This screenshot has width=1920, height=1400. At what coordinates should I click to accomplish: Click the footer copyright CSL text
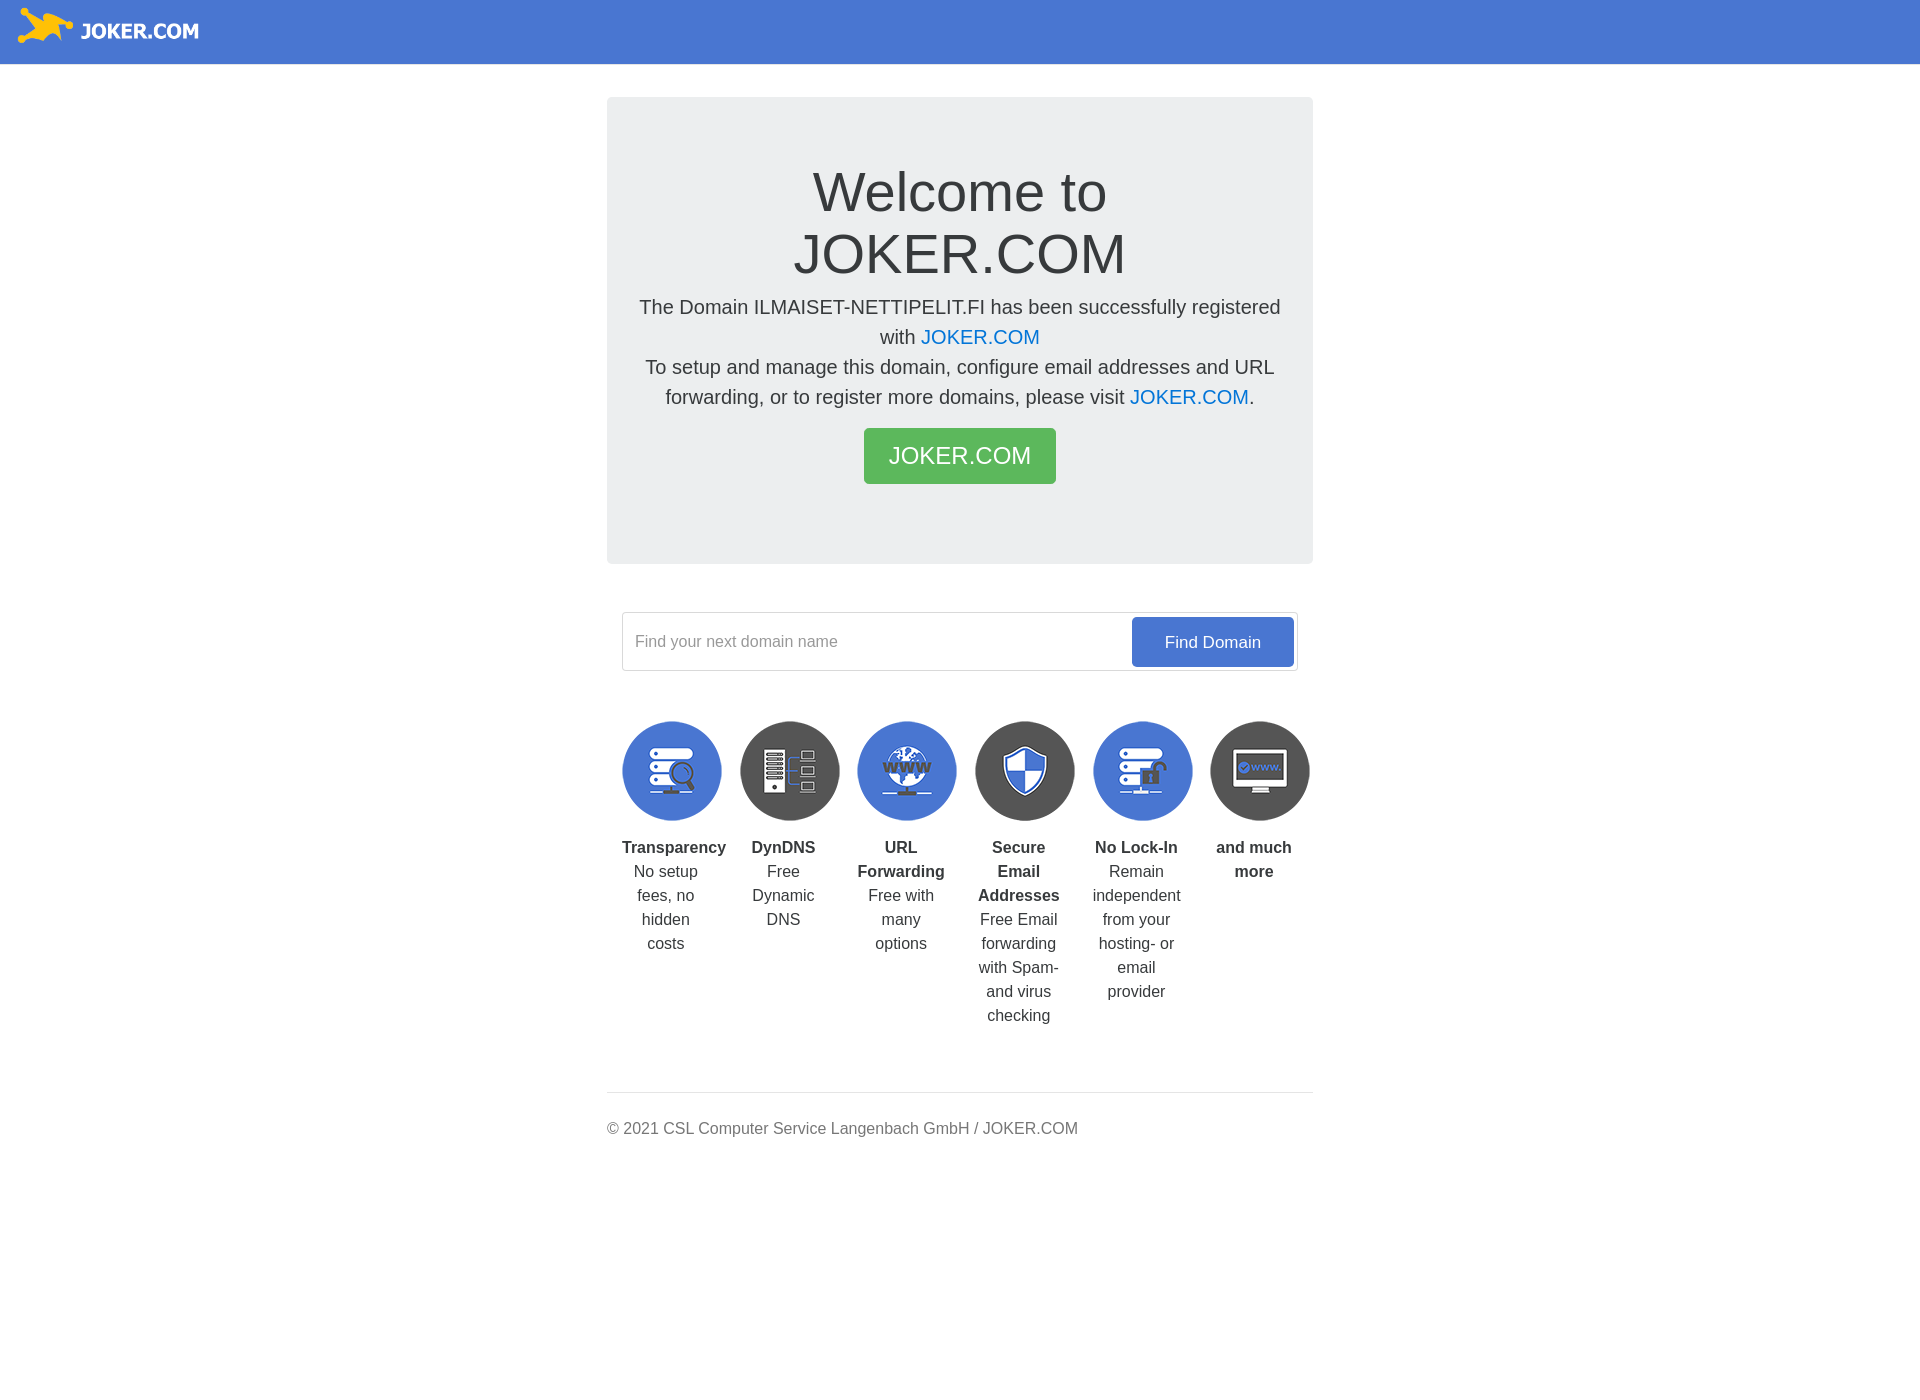842,1127
